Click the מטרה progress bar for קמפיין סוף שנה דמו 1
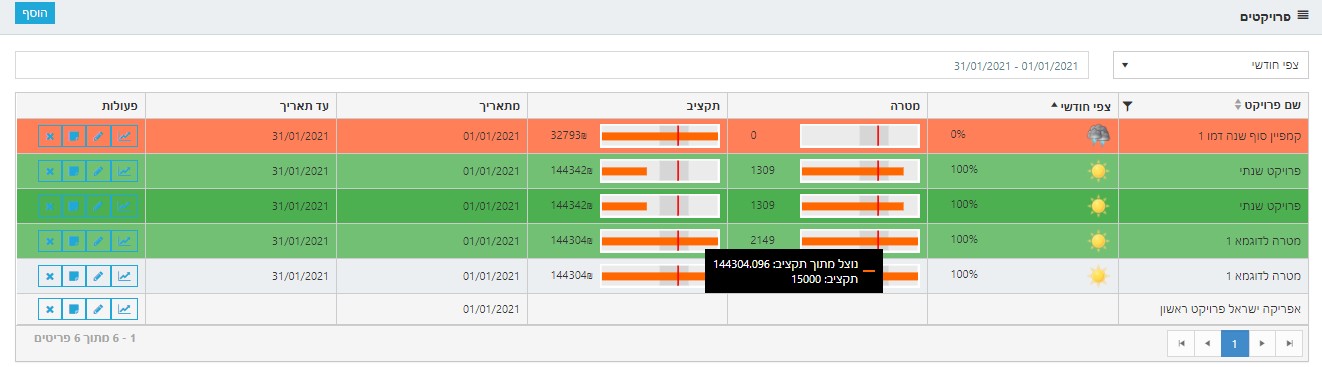 pyautogui.click(x=860, y=136)
